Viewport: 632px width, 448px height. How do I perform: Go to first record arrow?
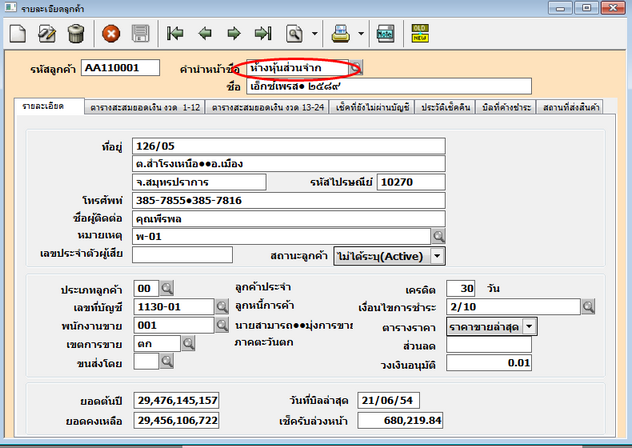pos(176,33)
